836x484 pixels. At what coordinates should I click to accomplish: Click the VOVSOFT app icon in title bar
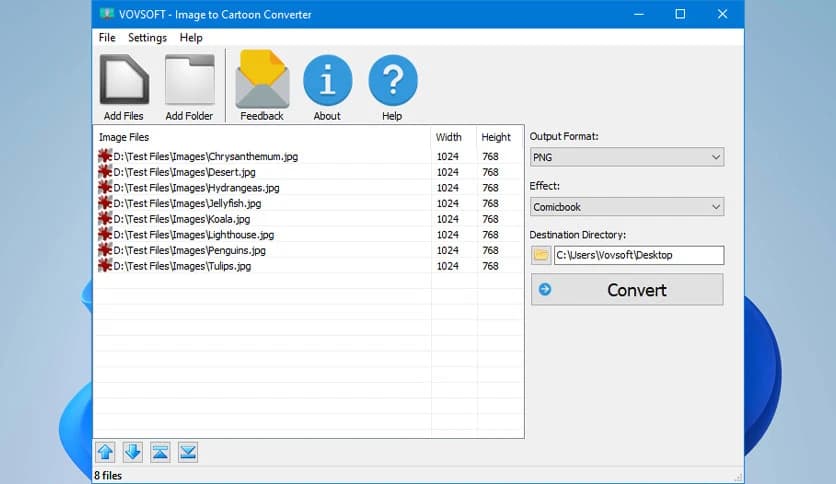tap(107, 14)
